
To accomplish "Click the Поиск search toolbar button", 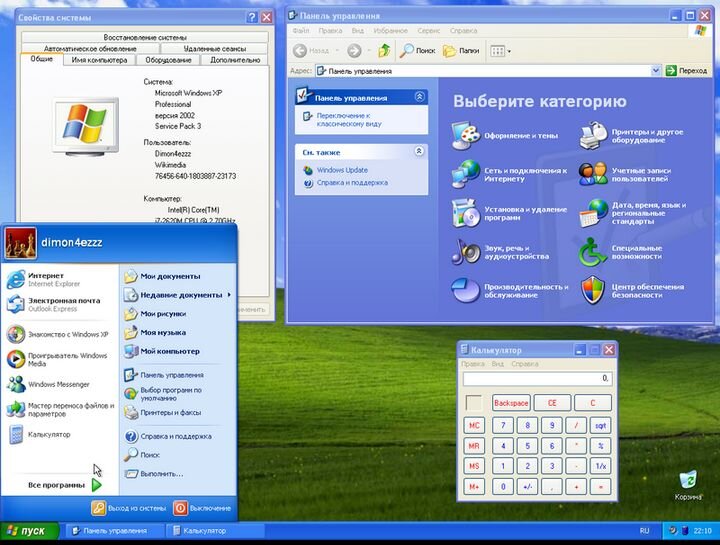I will click(417, 51).
